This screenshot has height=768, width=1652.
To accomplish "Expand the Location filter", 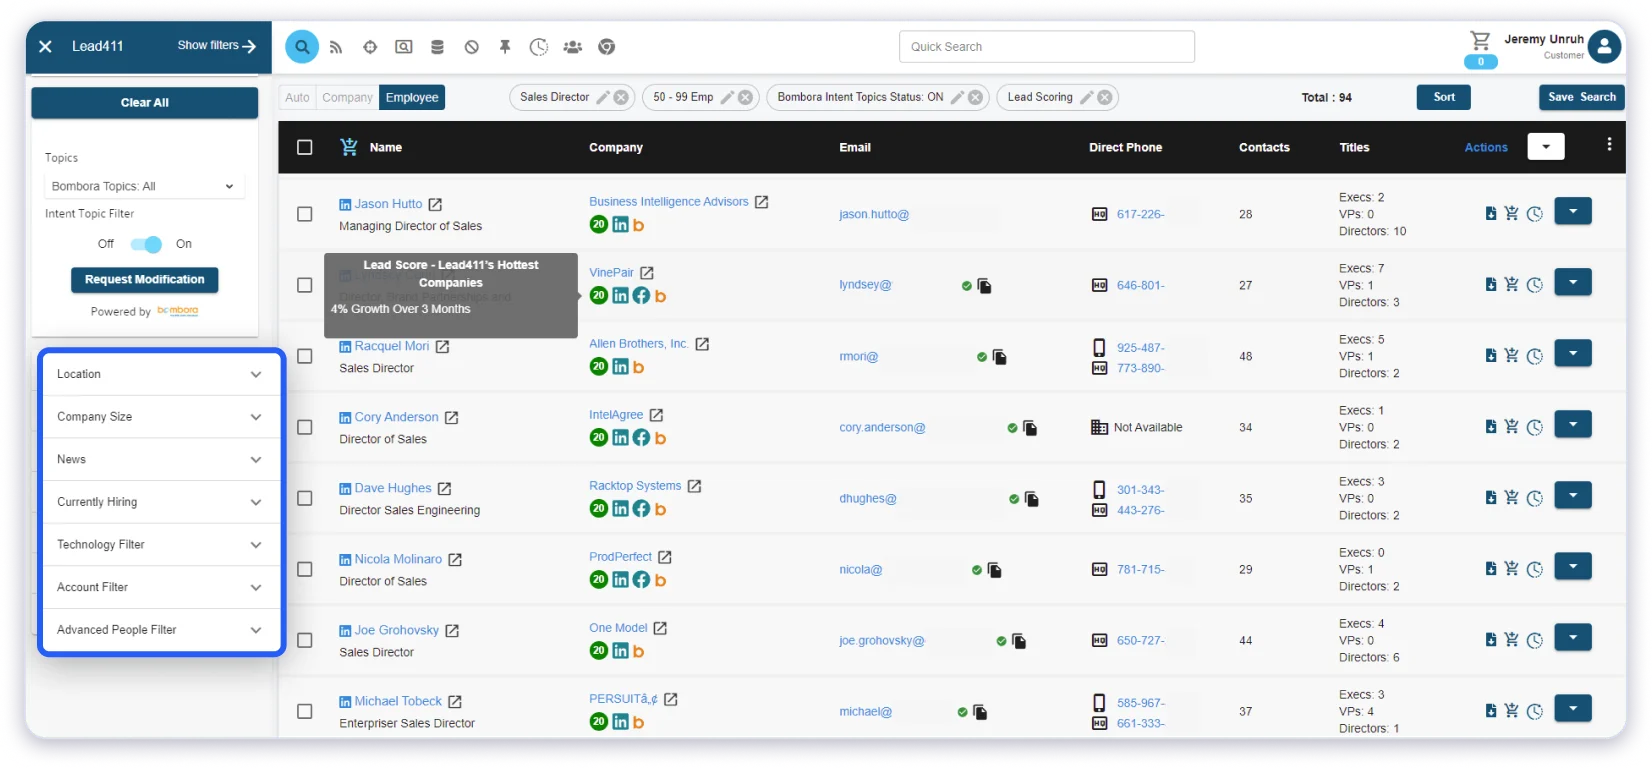I will point(161,374).
